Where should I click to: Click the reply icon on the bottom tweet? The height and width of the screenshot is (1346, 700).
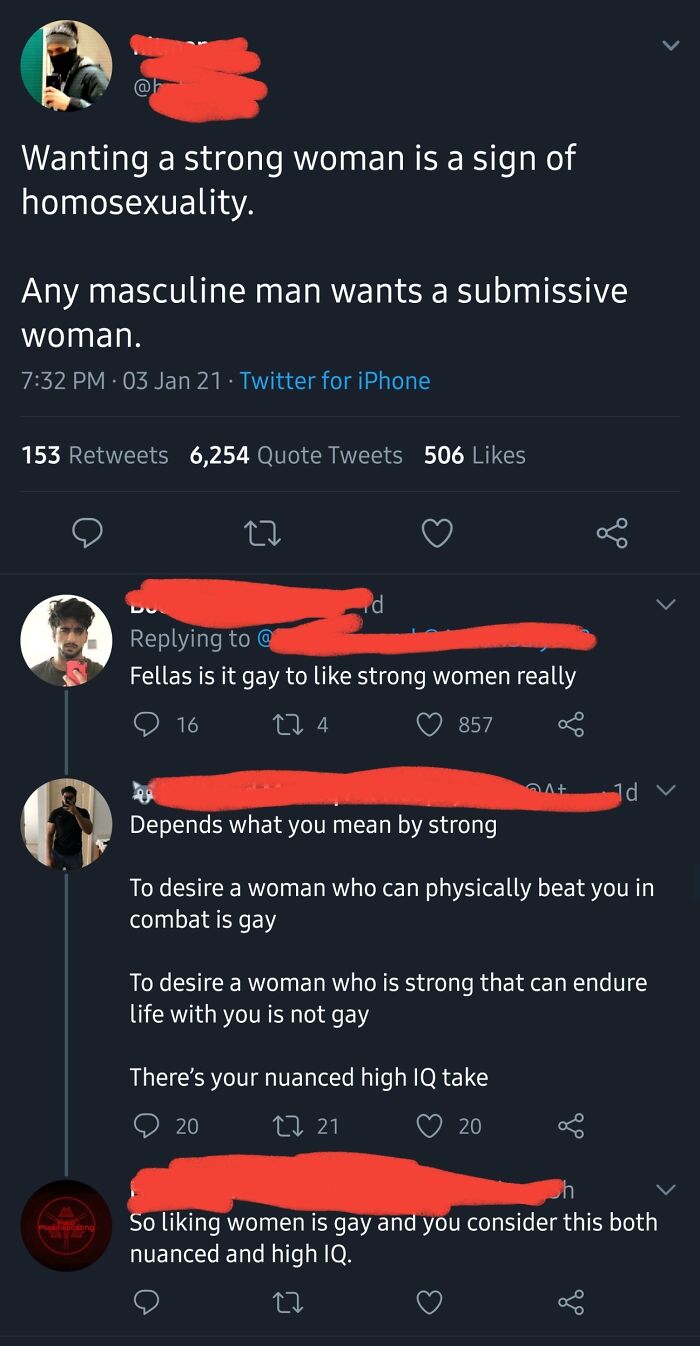point(146,1302)
